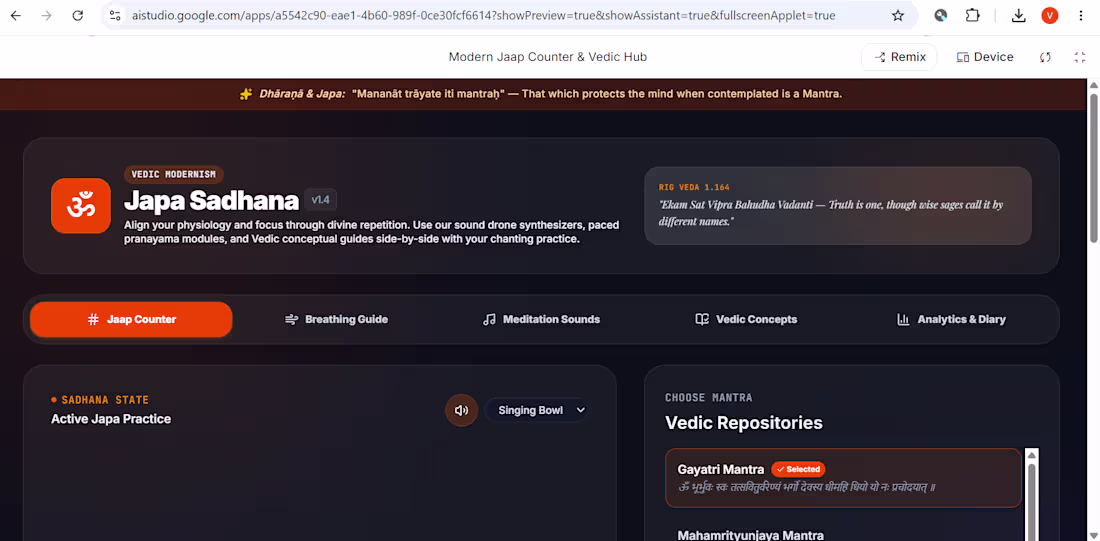Click the v1.4 version badge
Image resolution: width=1100 pixels, height=541 pixels.
tap(321, 200)
